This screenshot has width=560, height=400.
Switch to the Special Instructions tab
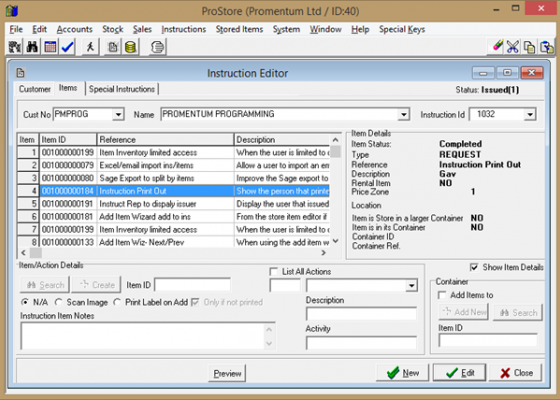tap(122, 89)
